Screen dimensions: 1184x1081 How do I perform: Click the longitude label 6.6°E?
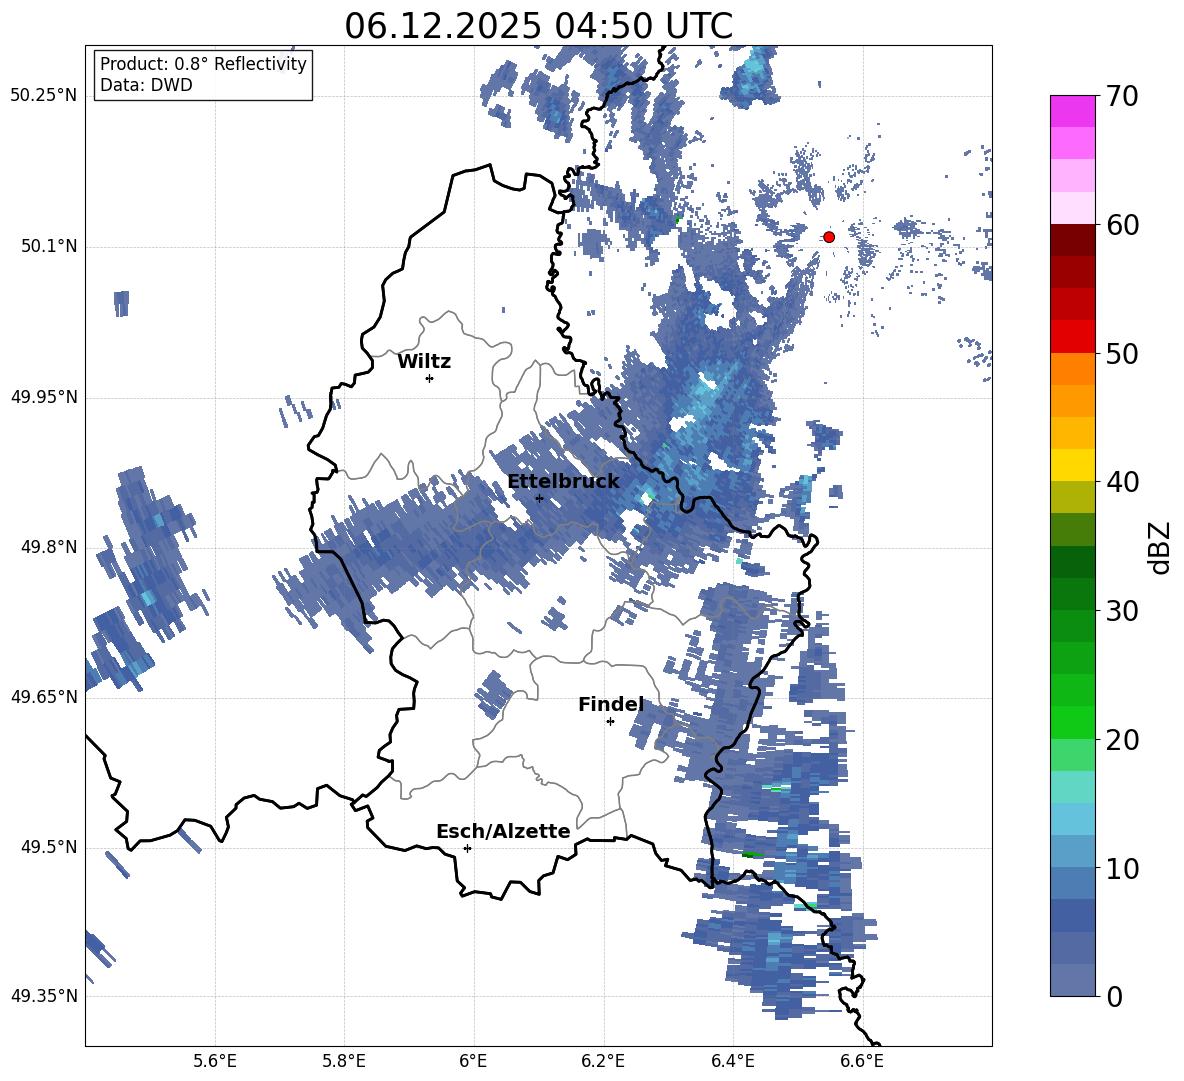pos(862,1061)
